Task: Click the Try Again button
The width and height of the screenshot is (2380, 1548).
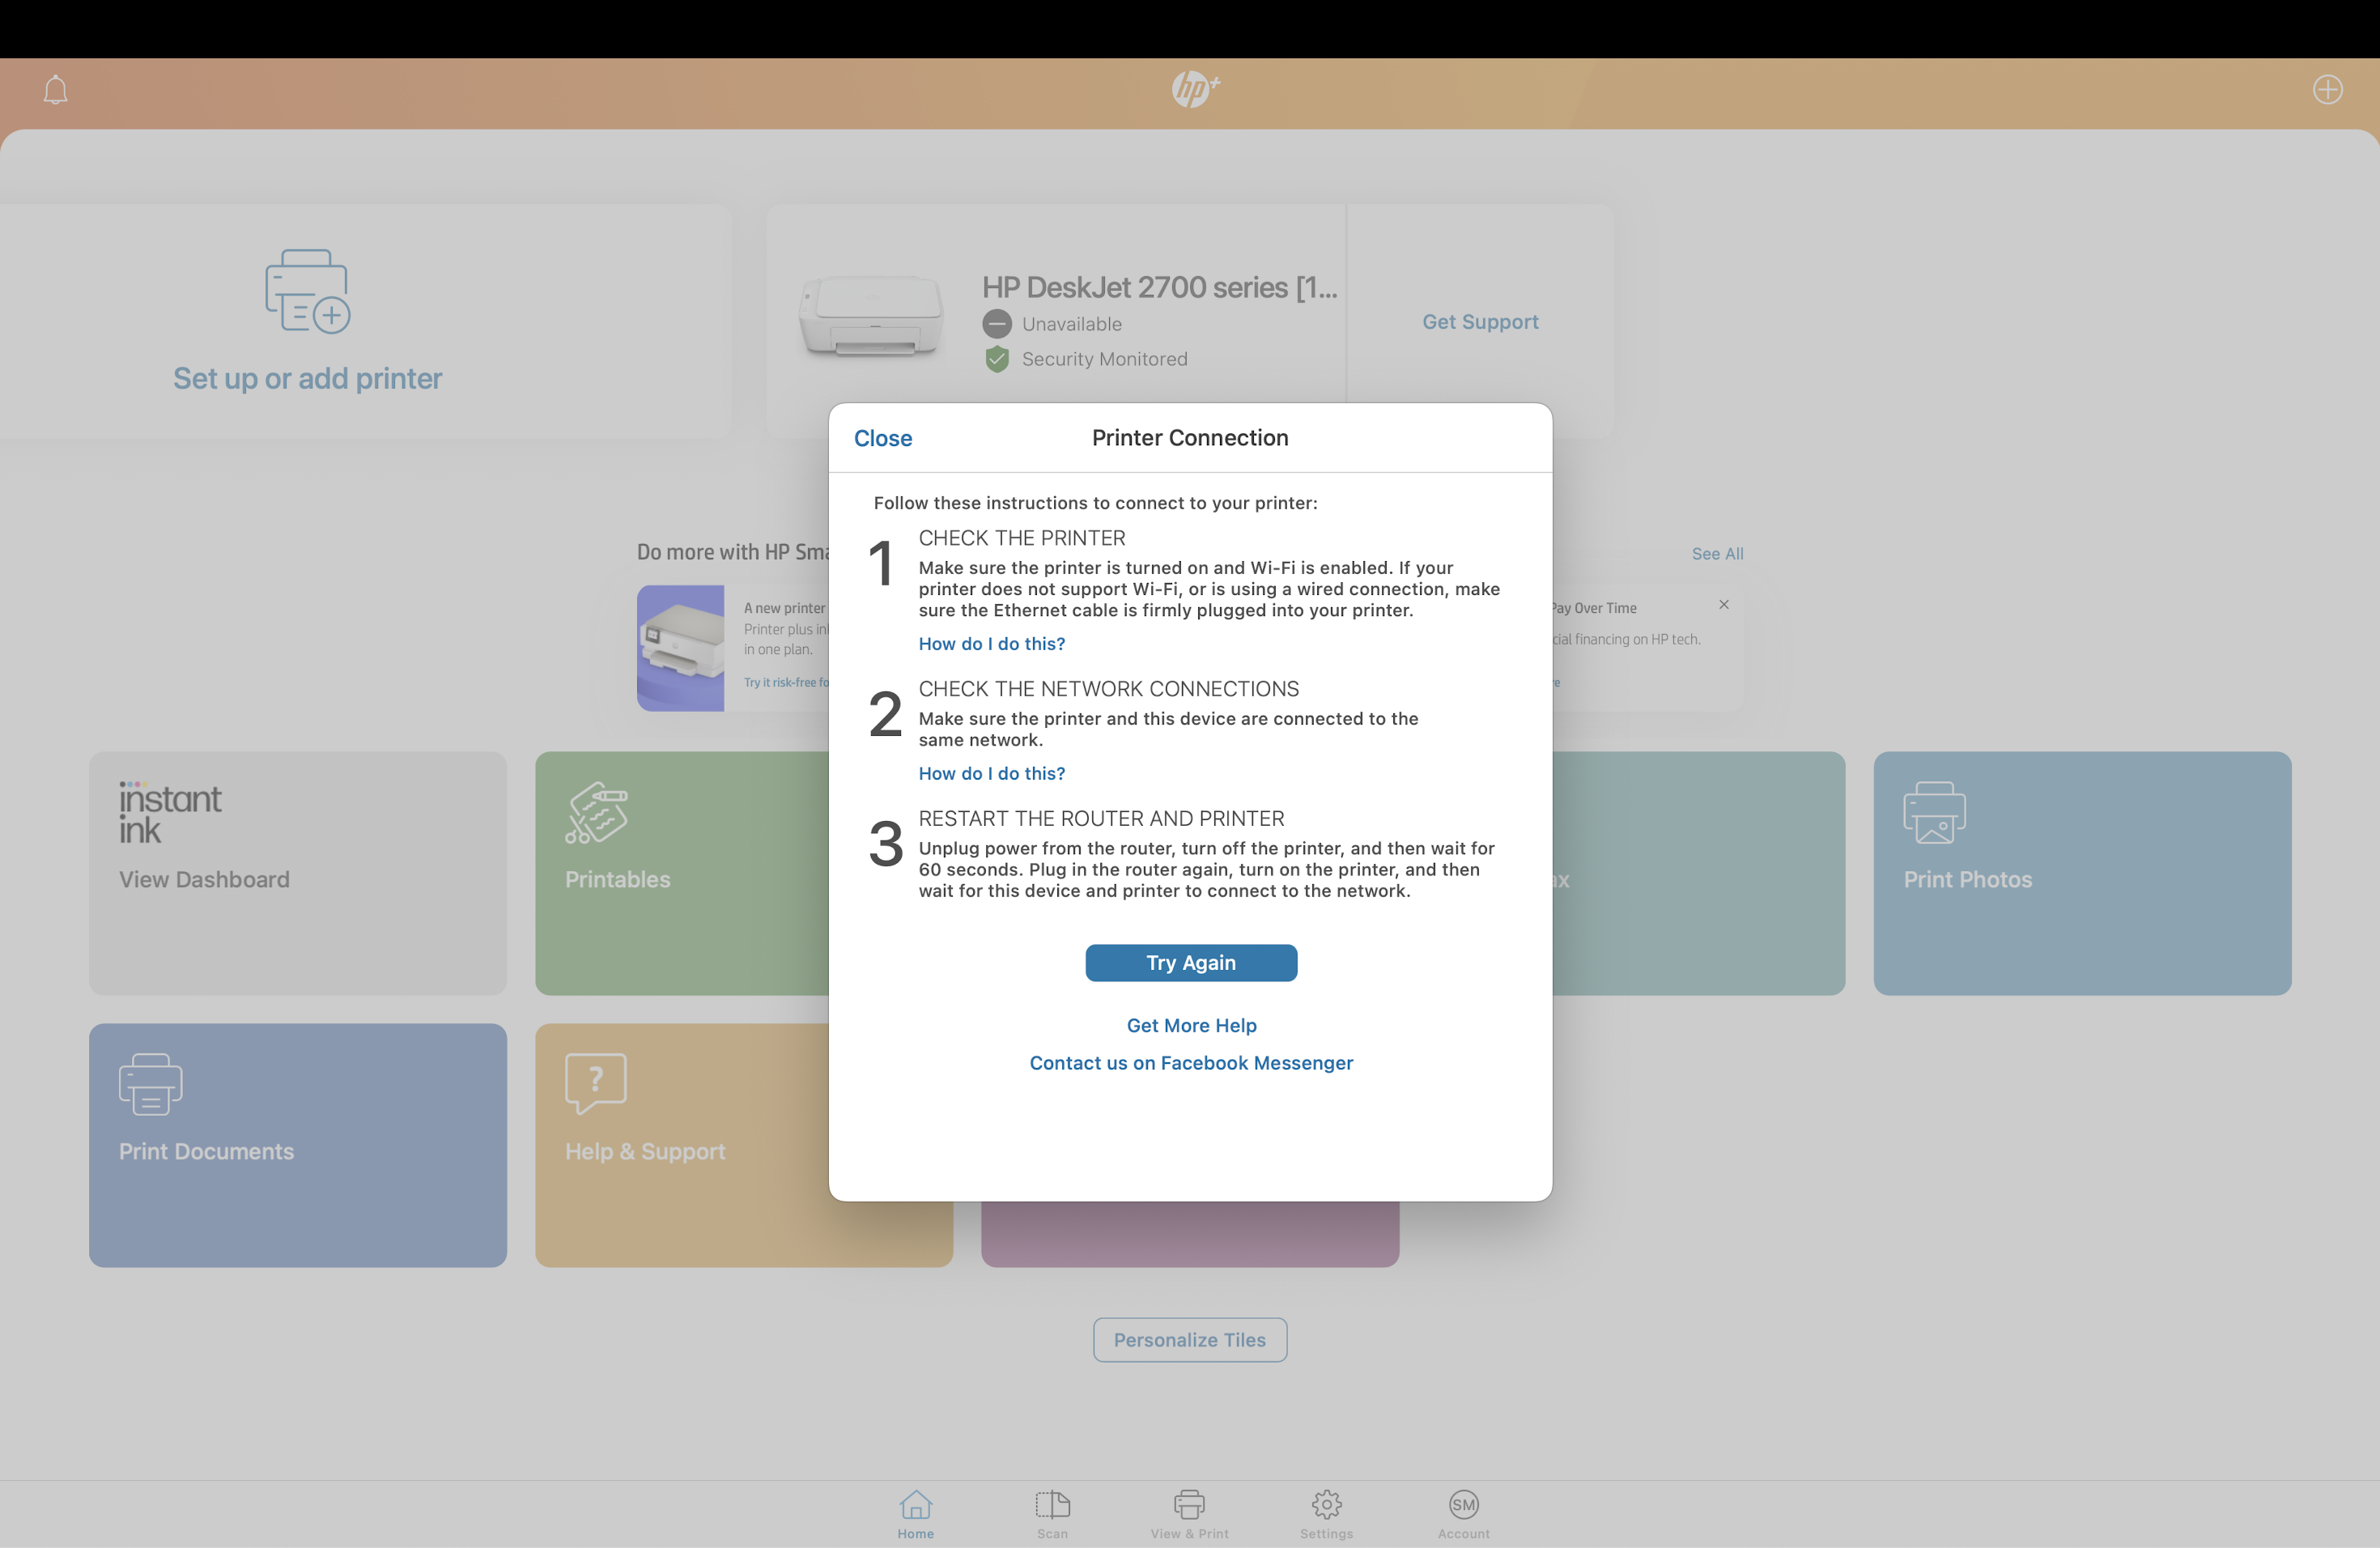Action: 1191,963
